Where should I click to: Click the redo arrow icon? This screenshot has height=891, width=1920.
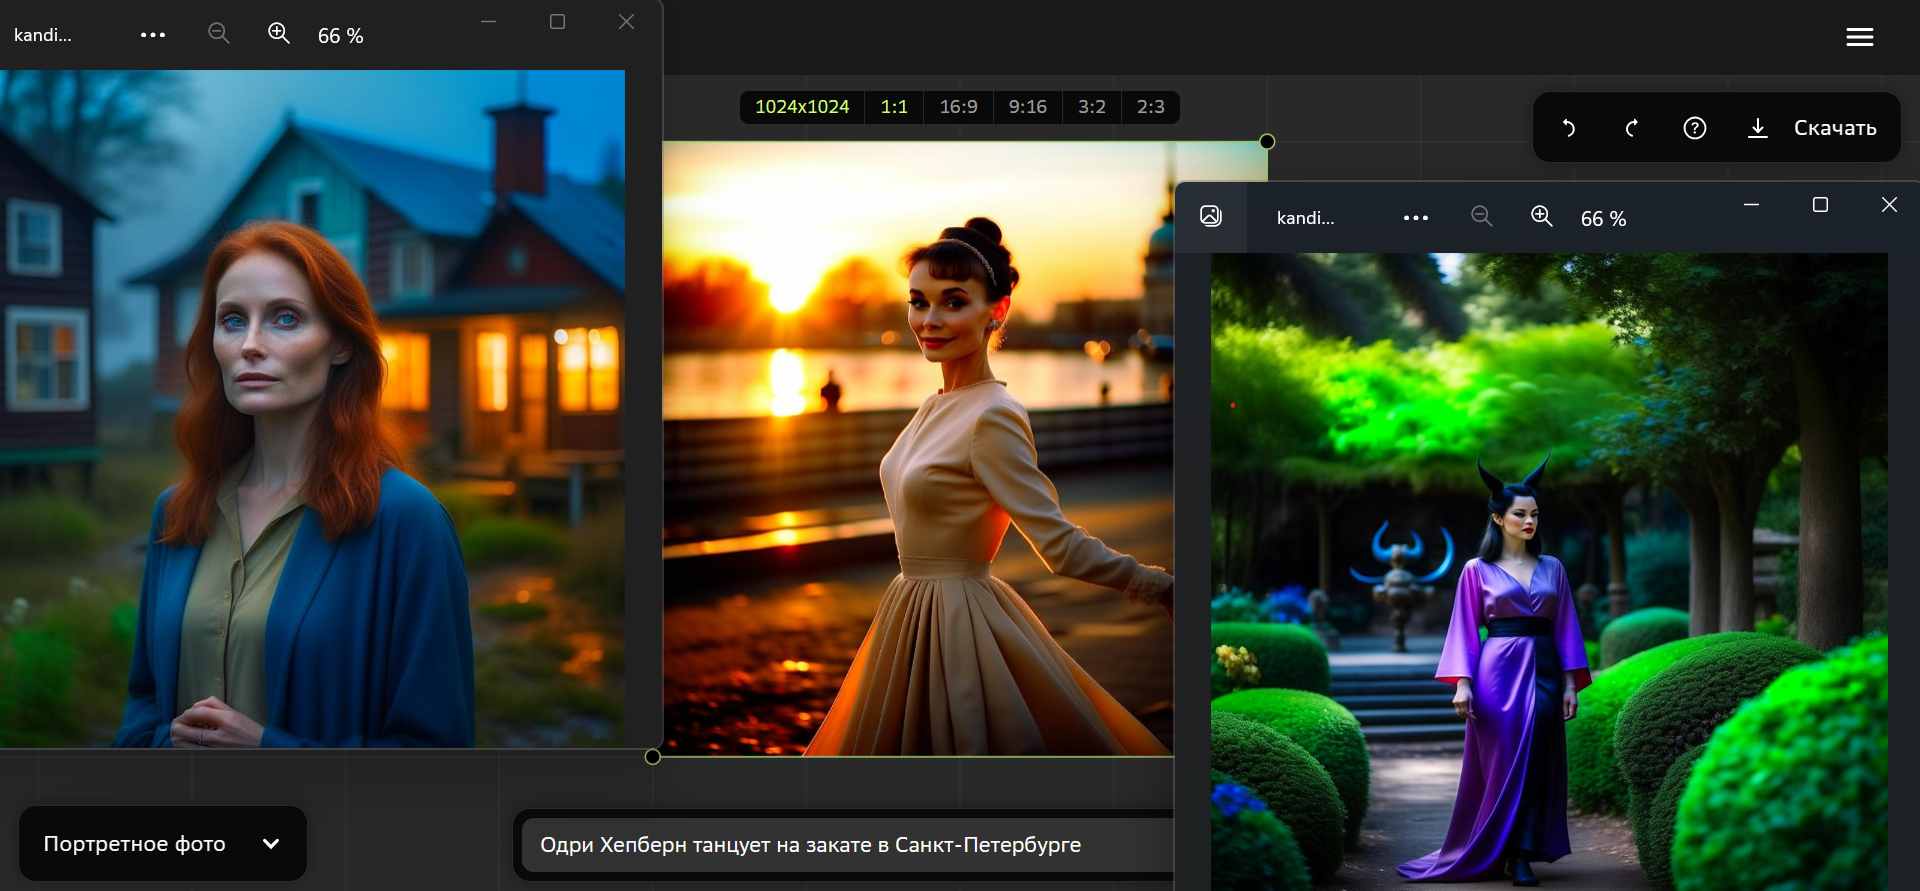coord(1631,128)
